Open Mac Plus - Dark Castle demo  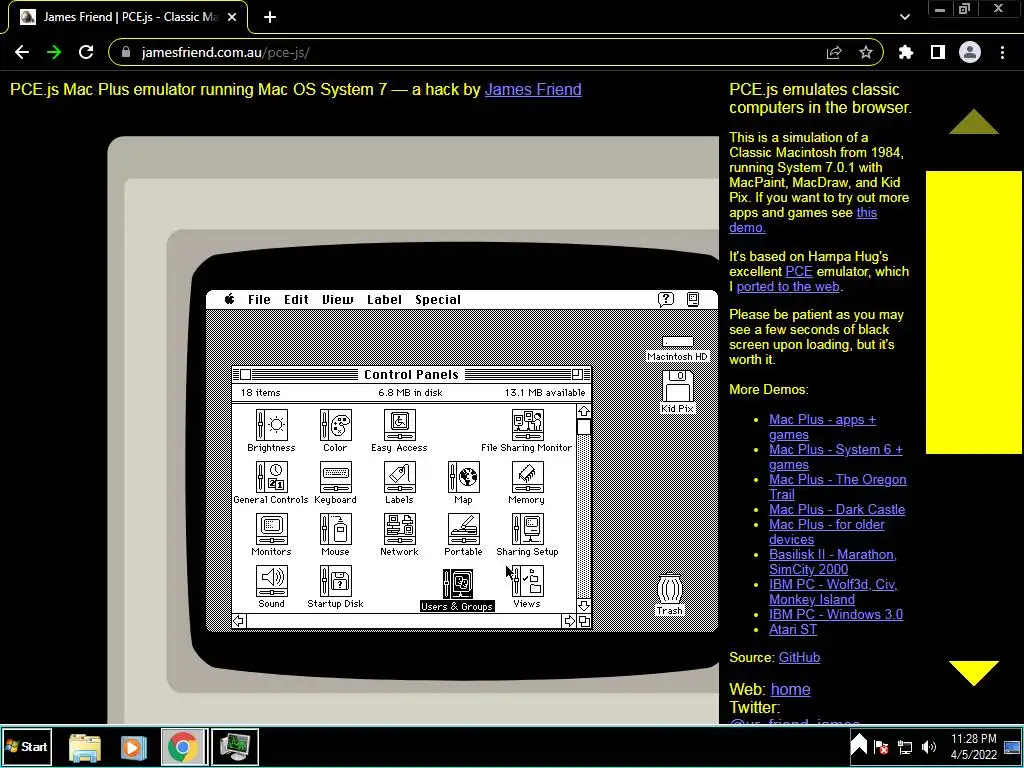(x=837, y=509)
